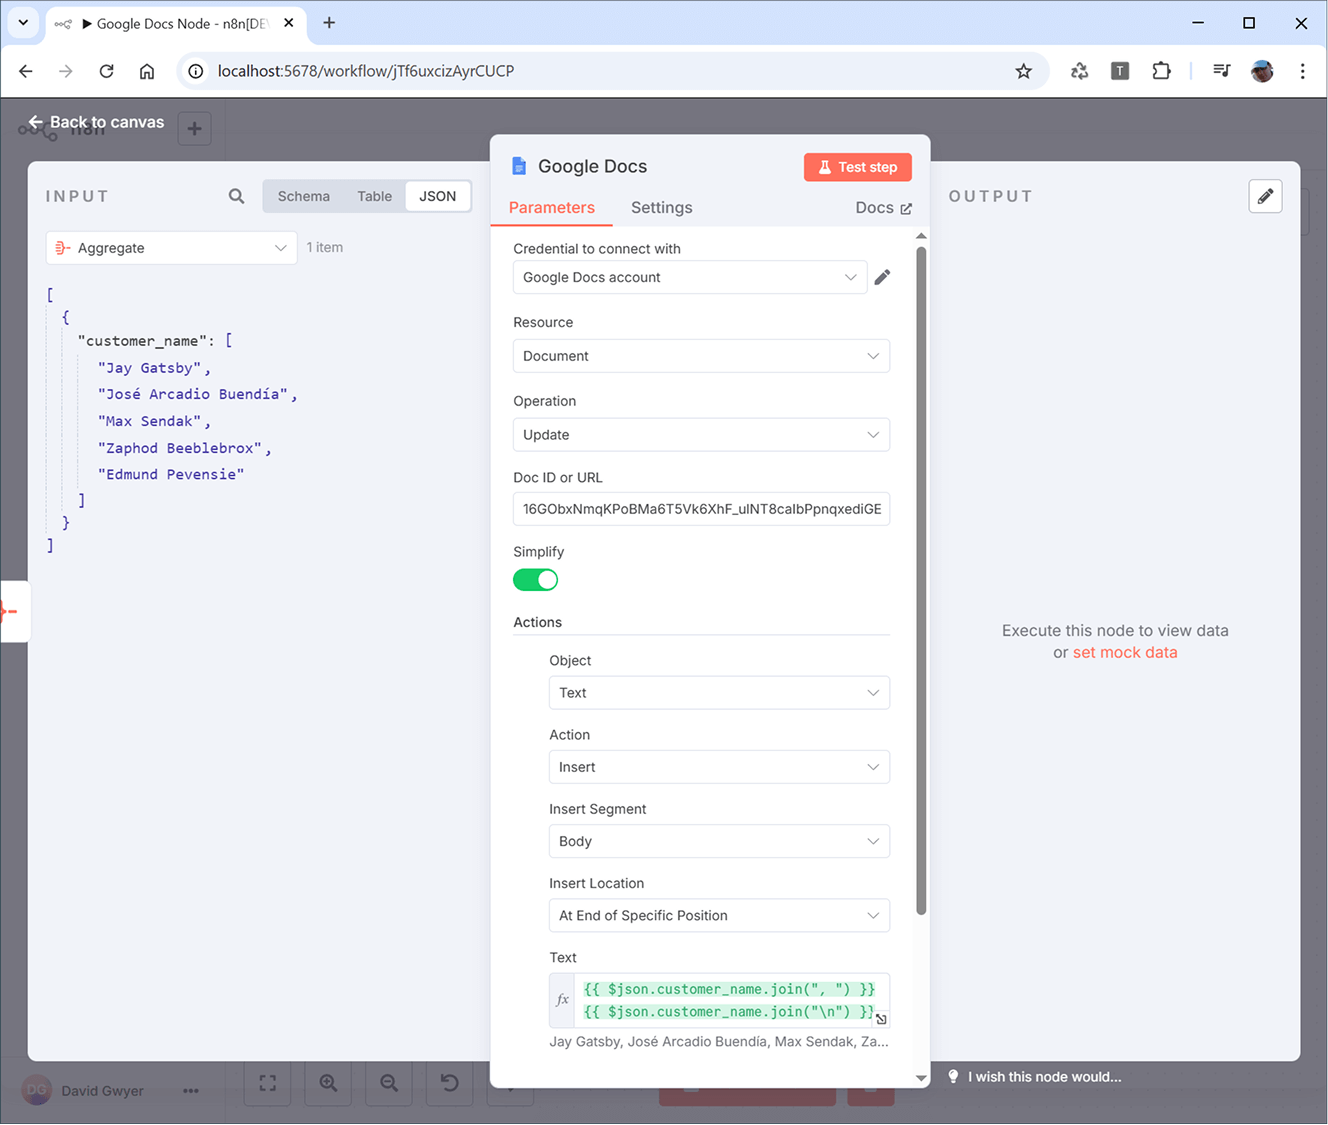The image size is (1328, 1125).
Task: Click the scroll-down arrow of the parameters panel
Action: click(x=921, y=1078)
